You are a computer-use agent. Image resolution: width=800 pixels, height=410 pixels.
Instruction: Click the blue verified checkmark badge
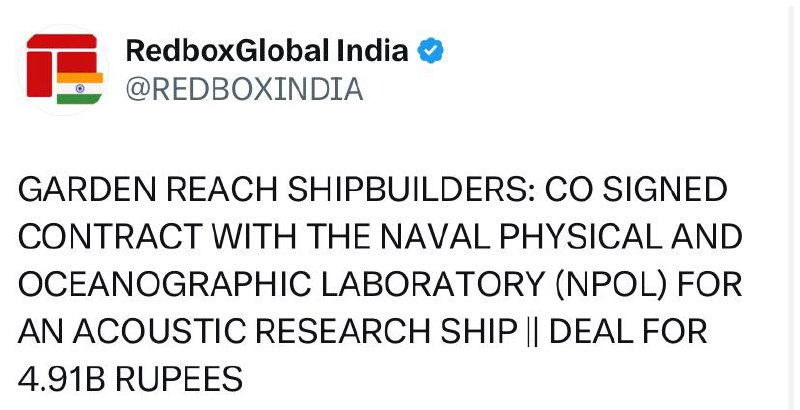[430, 51]
